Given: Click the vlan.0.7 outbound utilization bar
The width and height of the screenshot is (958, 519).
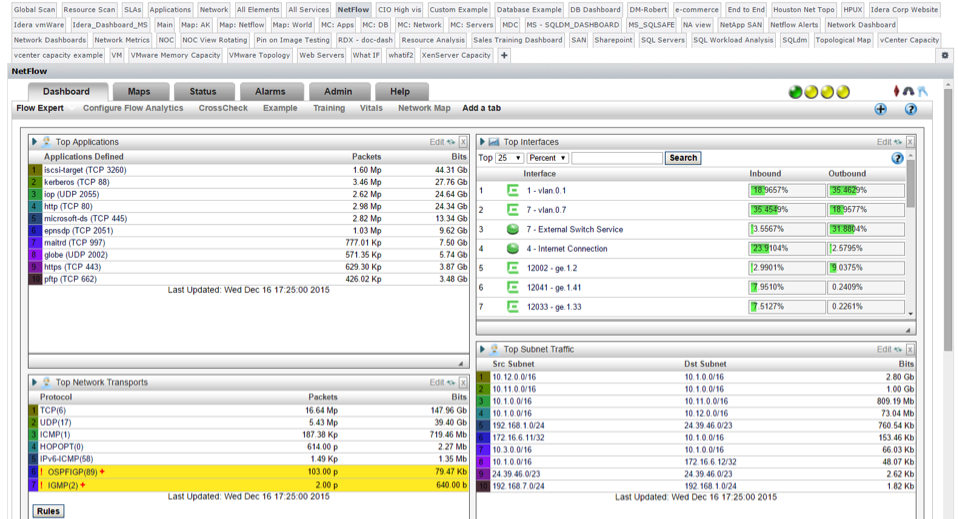Looking at the screenshot, I should pos(866,210).
